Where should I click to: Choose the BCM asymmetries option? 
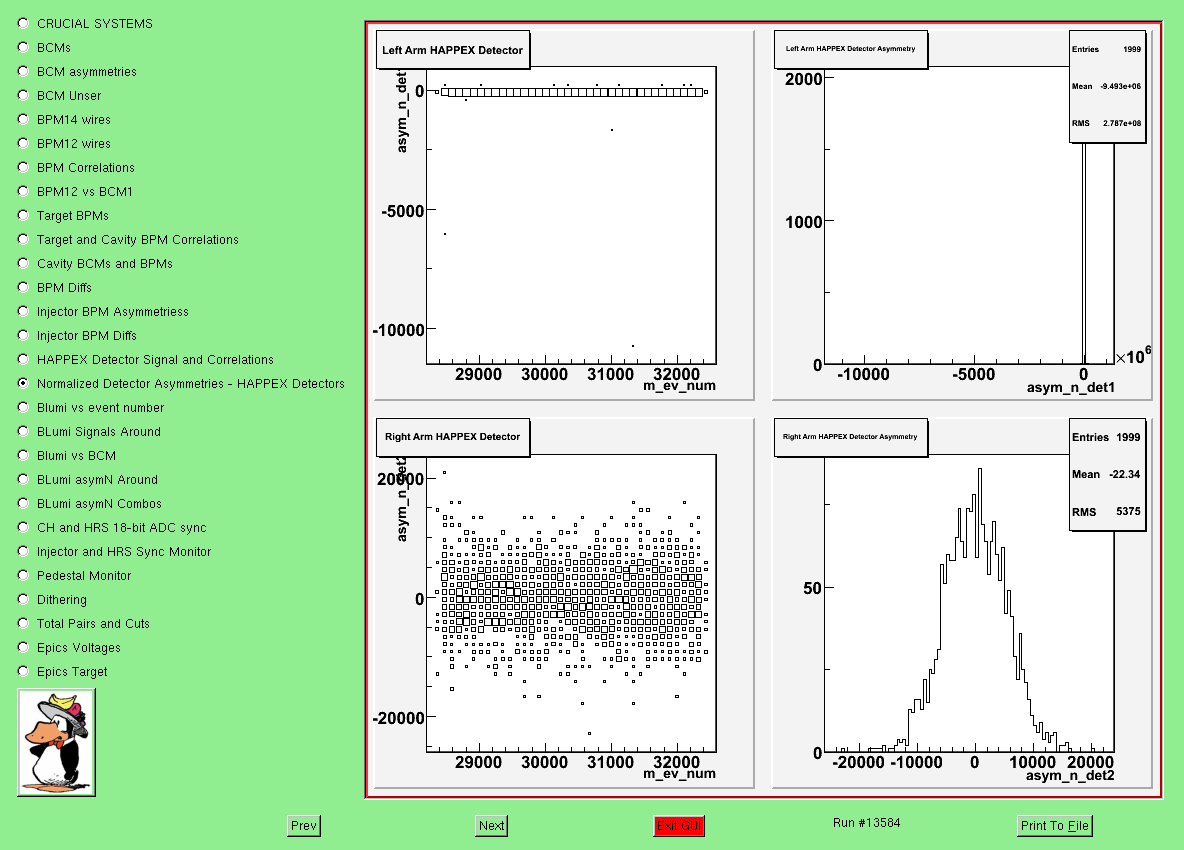(x=23, y=72)
